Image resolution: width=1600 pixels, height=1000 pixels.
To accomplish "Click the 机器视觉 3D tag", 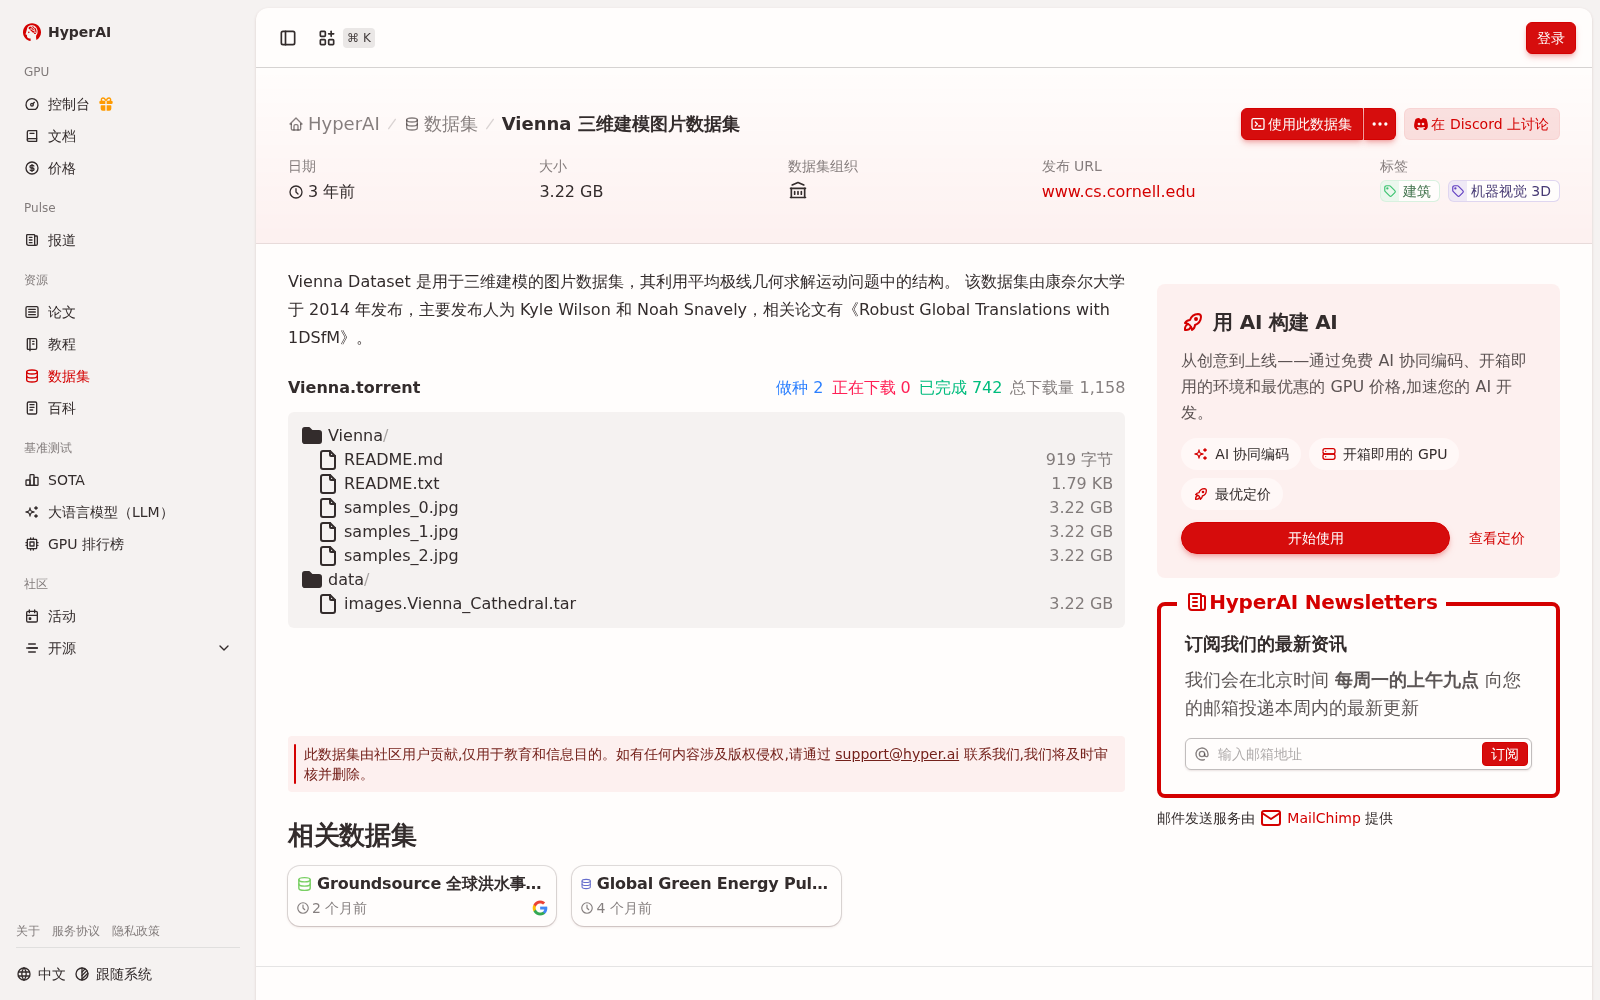I will click(1503, 191).
